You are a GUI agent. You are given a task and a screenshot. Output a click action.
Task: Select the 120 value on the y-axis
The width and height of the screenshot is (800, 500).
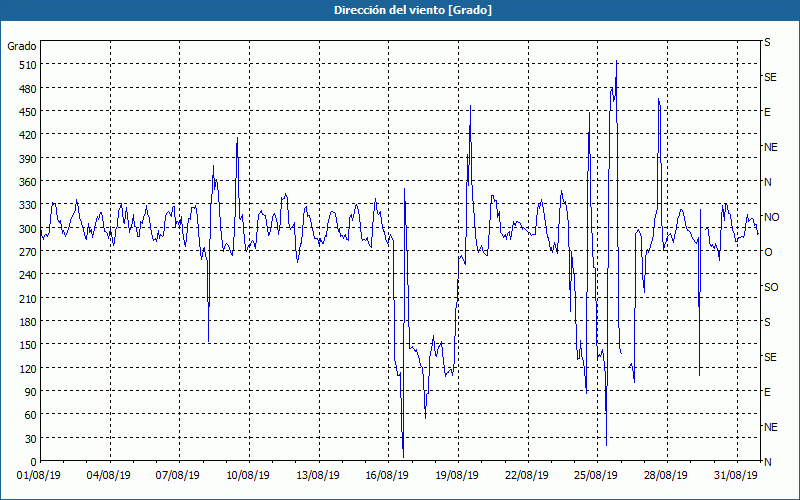coord(28,368)
